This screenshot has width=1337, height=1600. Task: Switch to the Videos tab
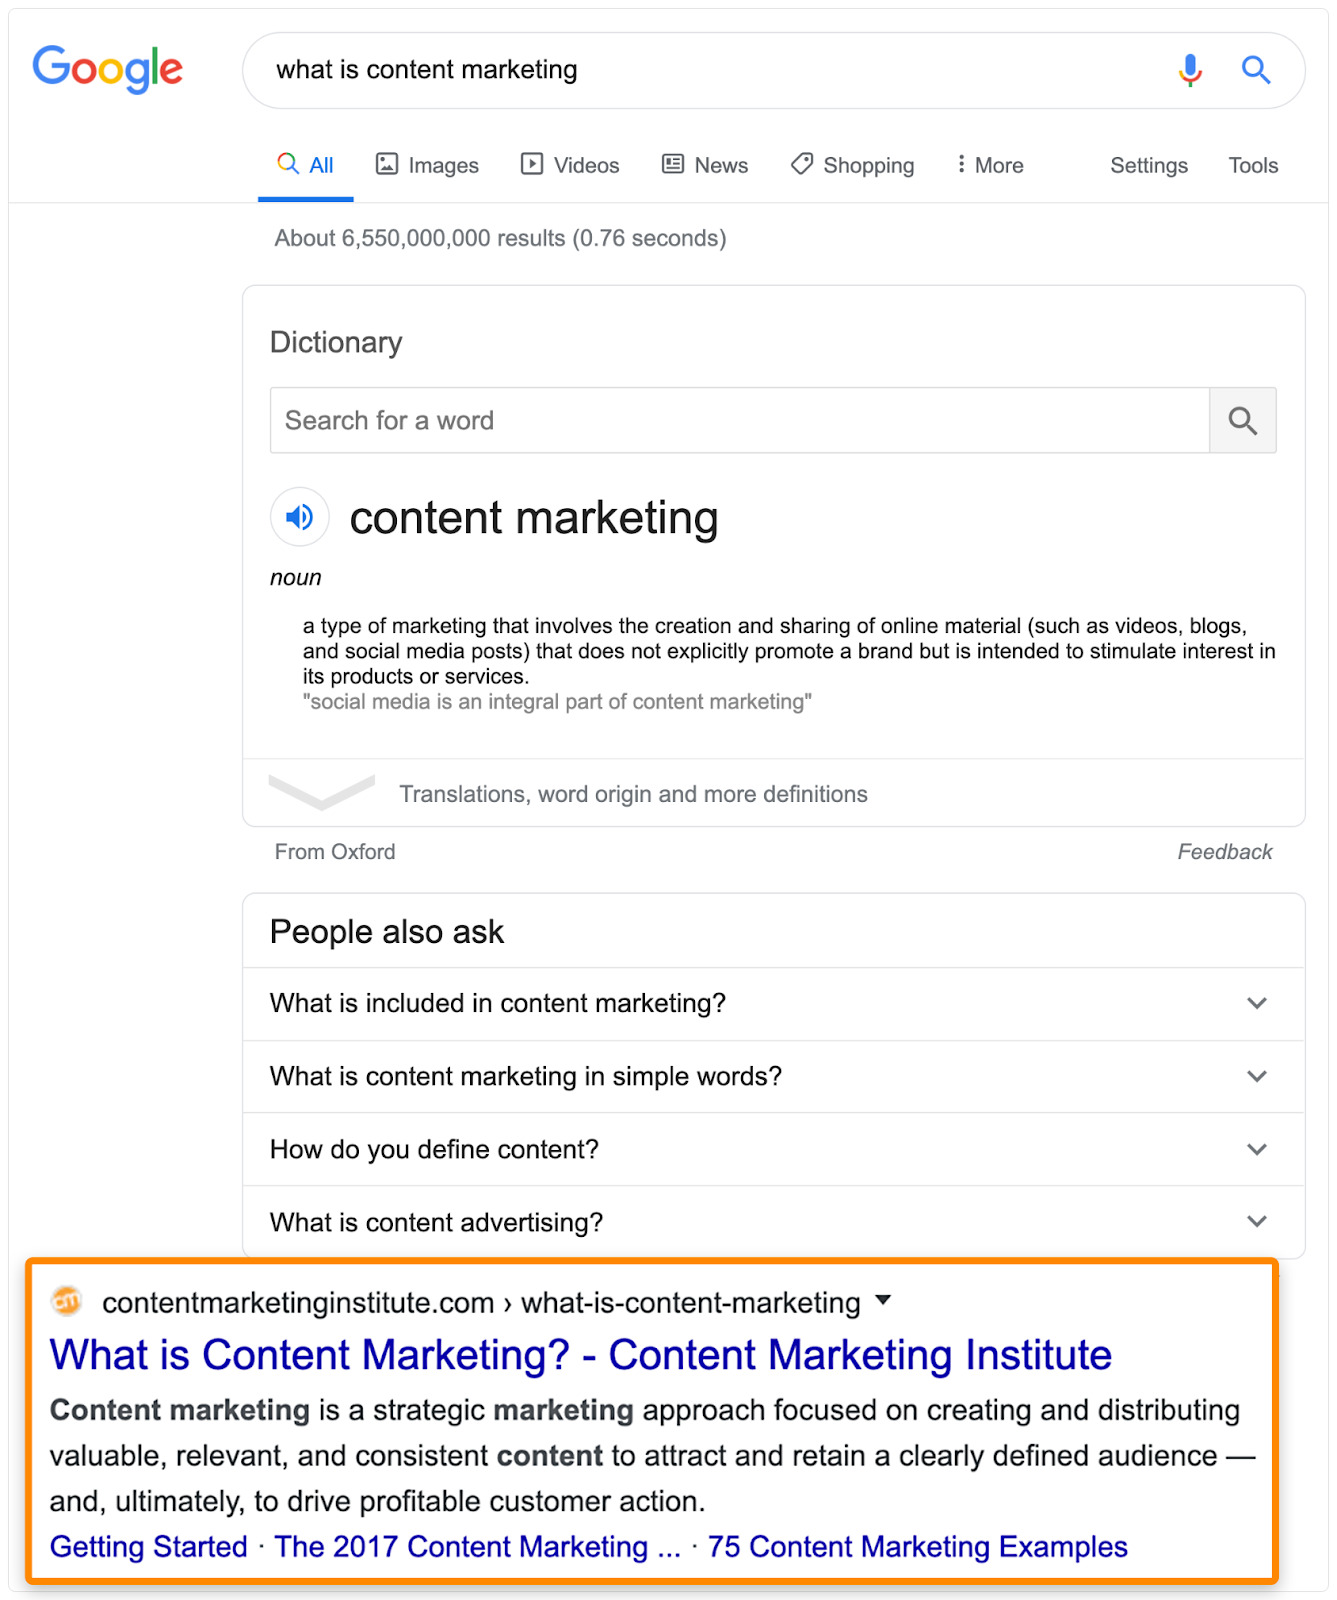tap(568, 165)
